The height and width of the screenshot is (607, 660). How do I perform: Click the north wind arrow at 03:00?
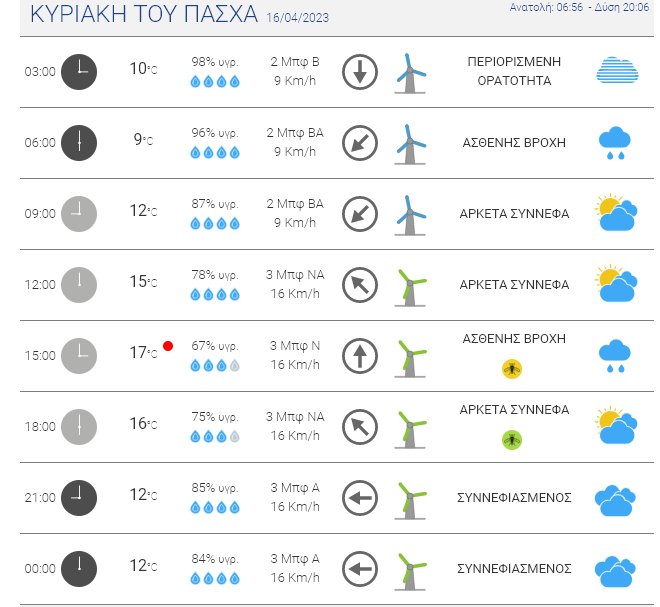(x=359, y=72)
